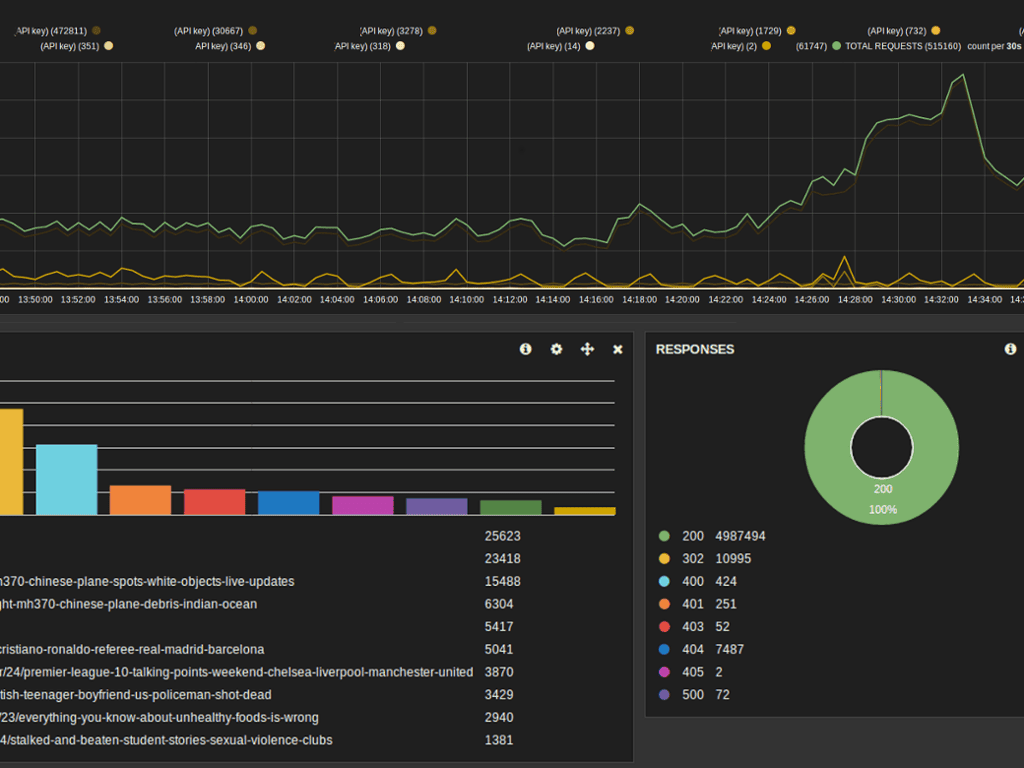Remove the bar chart panel with the X icon

[x=618, y=349]
